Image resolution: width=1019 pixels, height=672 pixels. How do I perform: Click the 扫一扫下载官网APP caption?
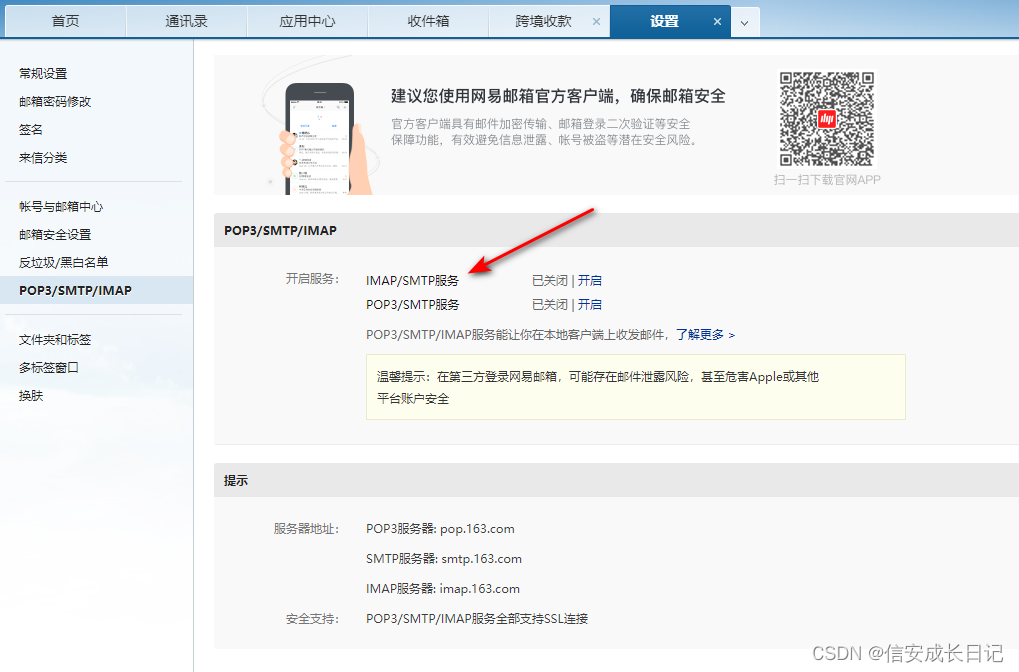click(827, 180)
